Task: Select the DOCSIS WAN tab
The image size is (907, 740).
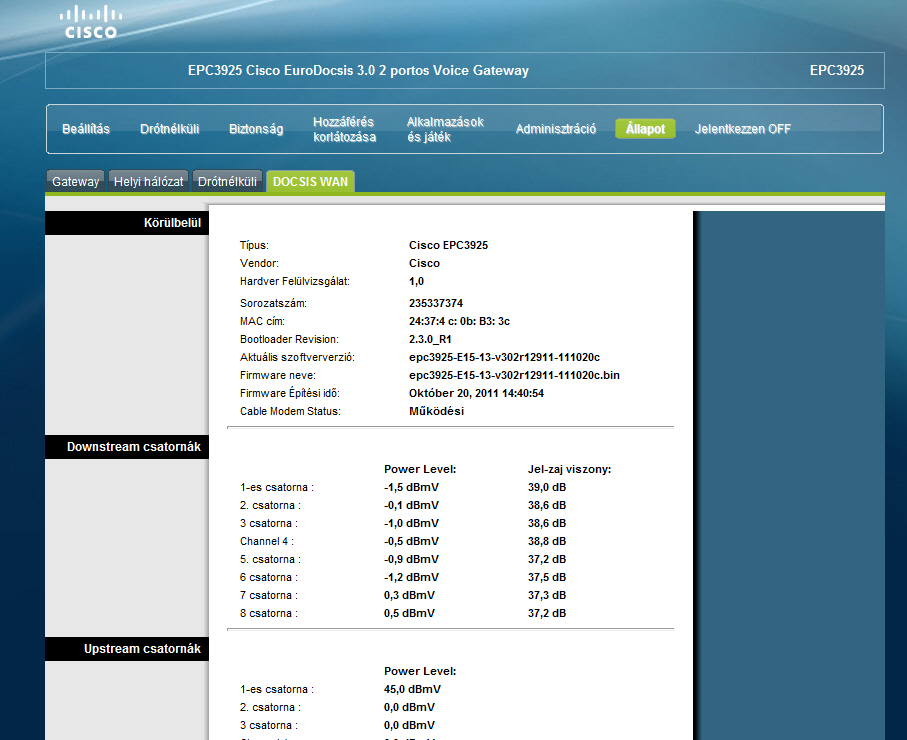Action: 310,182
